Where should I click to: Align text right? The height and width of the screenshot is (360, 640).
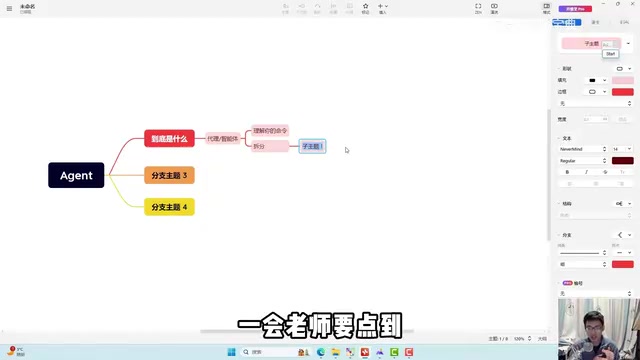pyautogui.click(x=621, y=184)
